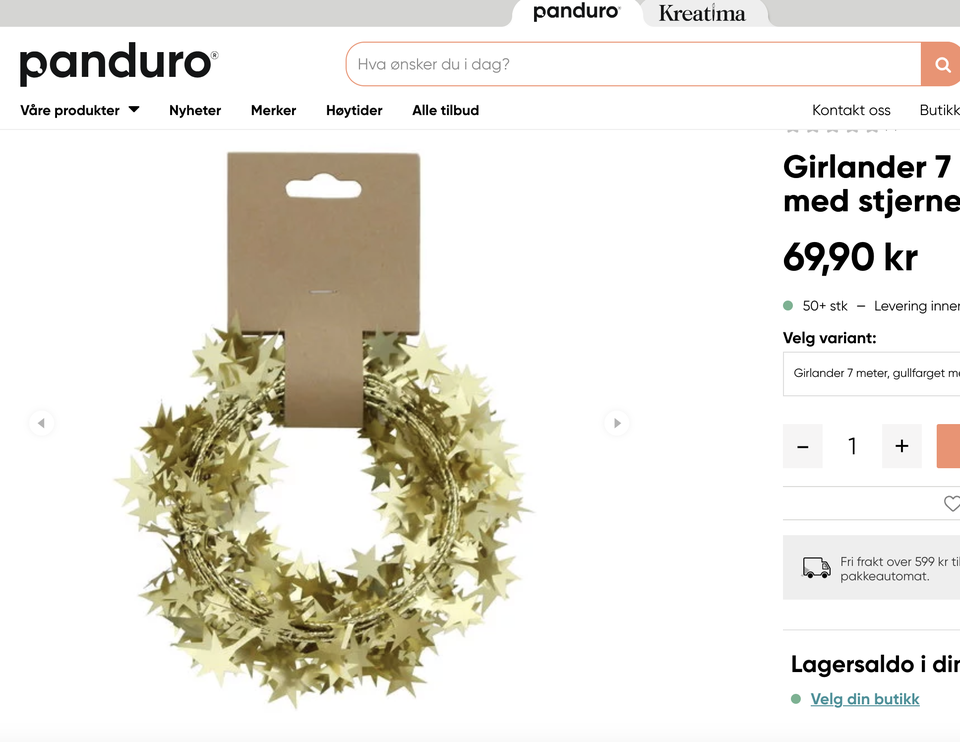Show previous product image arrow
The width and height of the screenshot is (960, 742).
click(41, 423)
